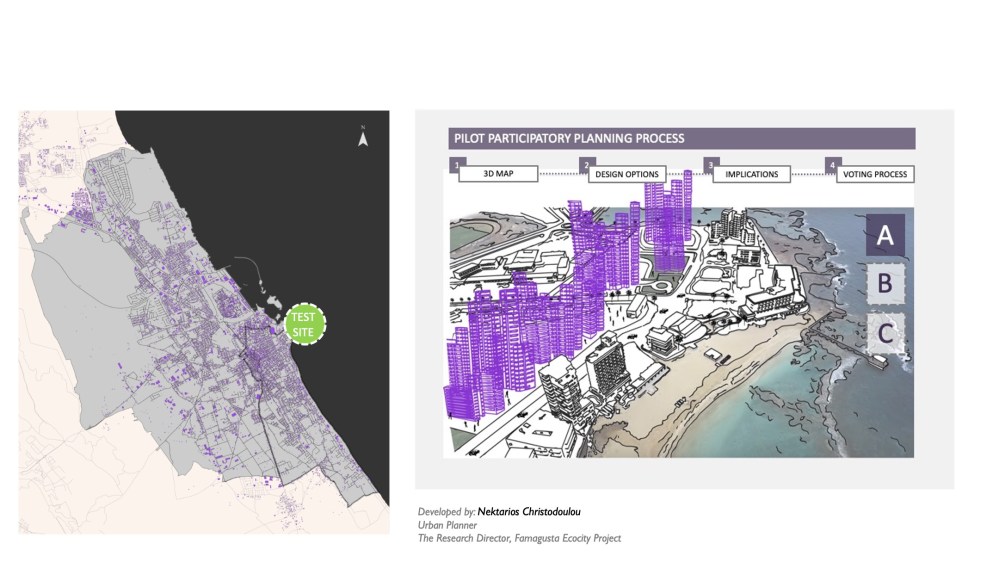Go to the IMPLICATIONS step
This screenshot has width=999, height=562.
tap(751, 174)
